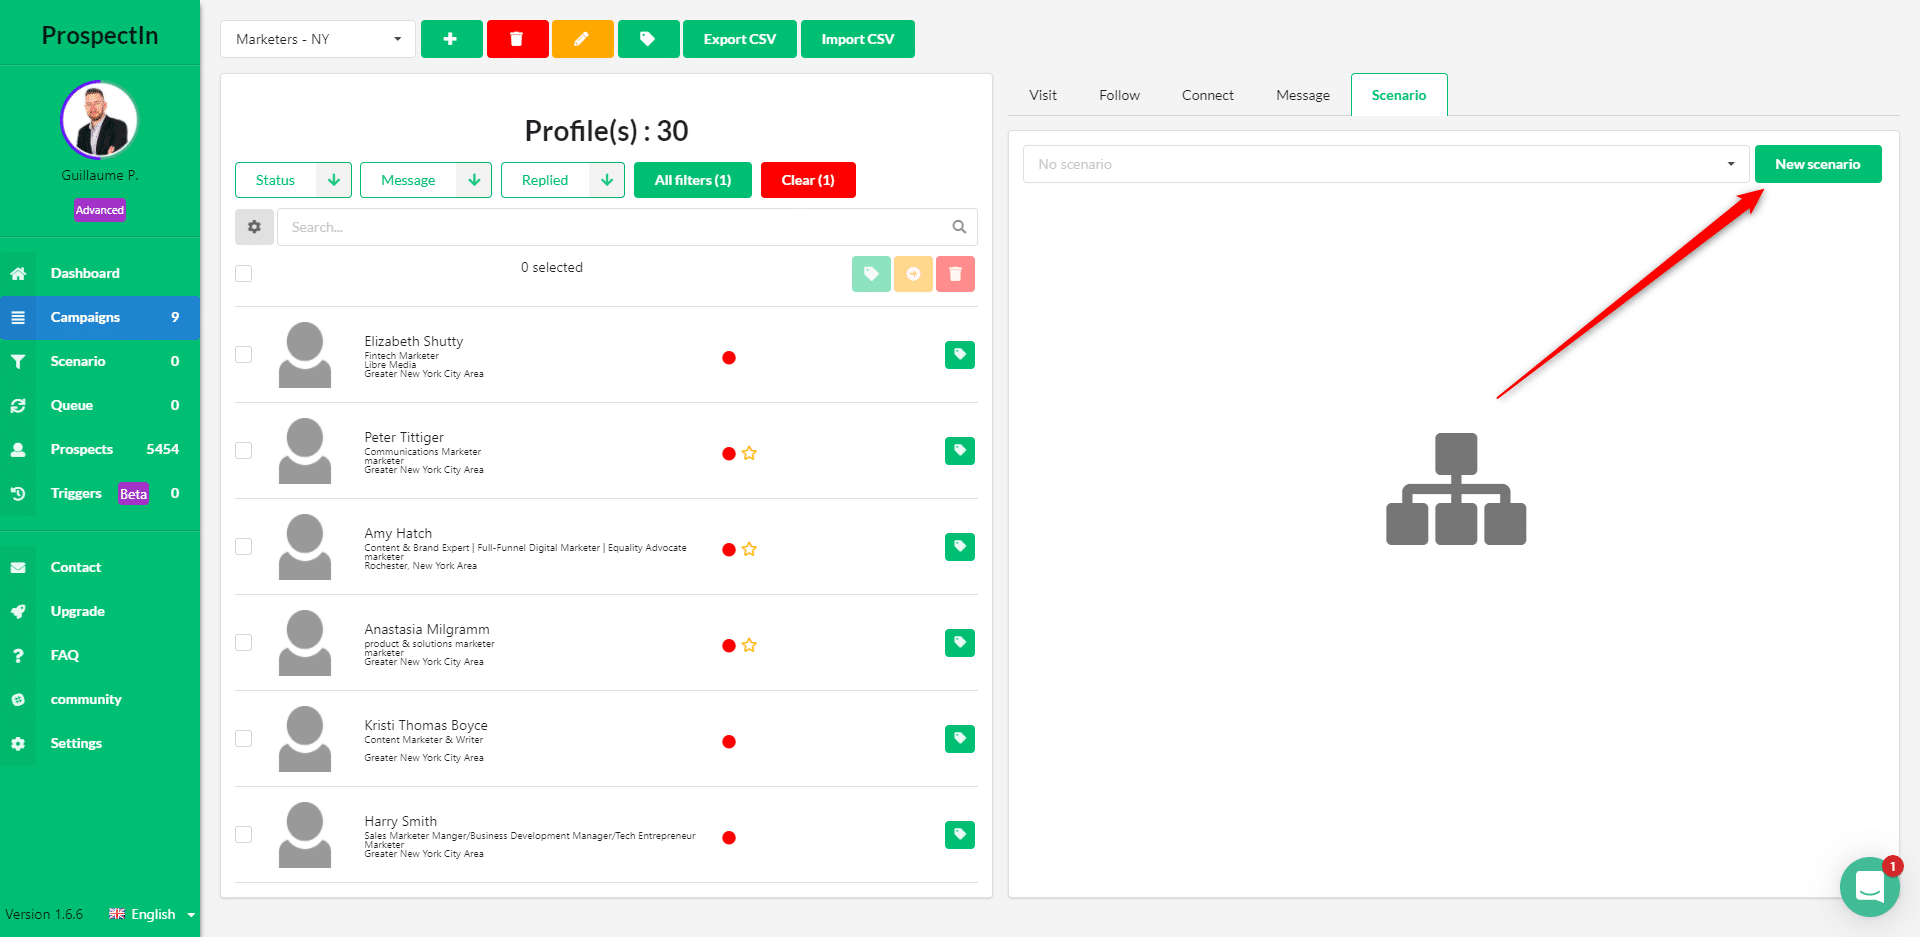Click the tag icon for Peter Tittiger

pyautogui.click(x=960, y=451)
